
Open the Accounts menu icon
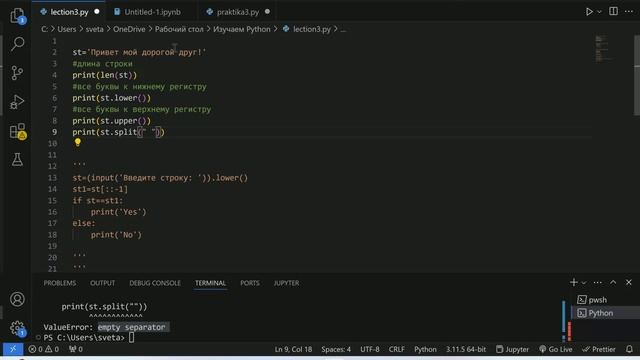[x=17, y=299]
